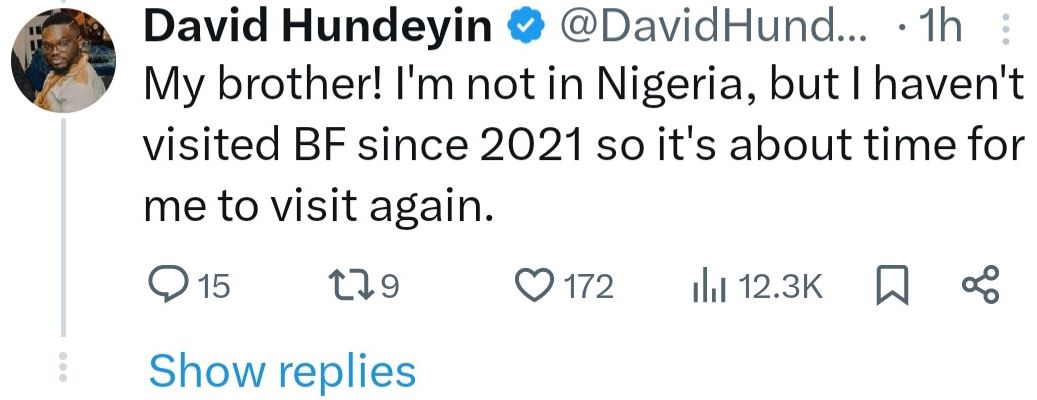Expand the thread with Show replies
Image resolution: width=1037 pixels, height=400 pixels.
point(282,371)
